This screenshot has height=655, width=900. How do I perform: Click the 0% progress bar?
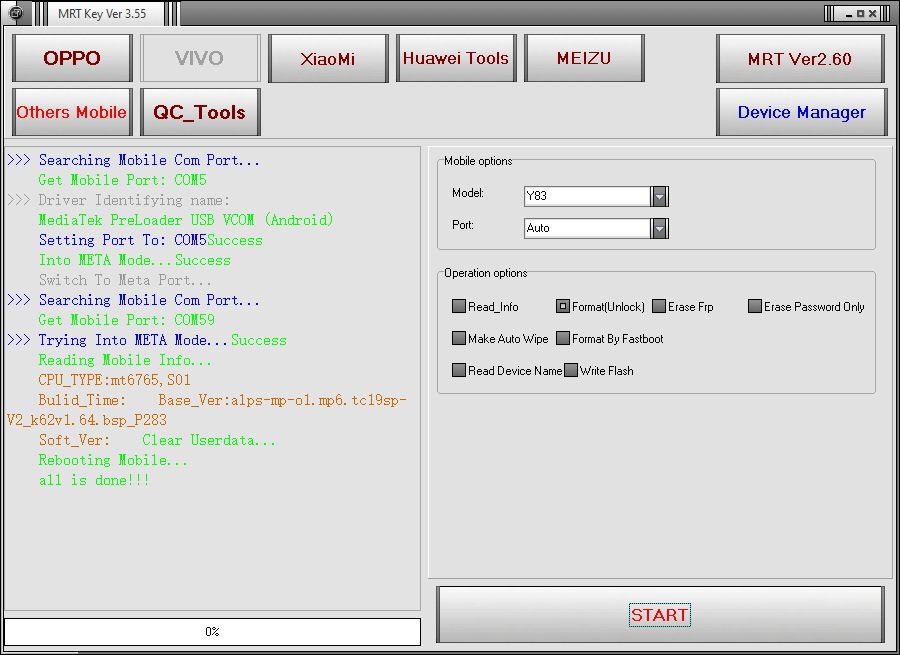pyautogui.click(x=212, y=631)
